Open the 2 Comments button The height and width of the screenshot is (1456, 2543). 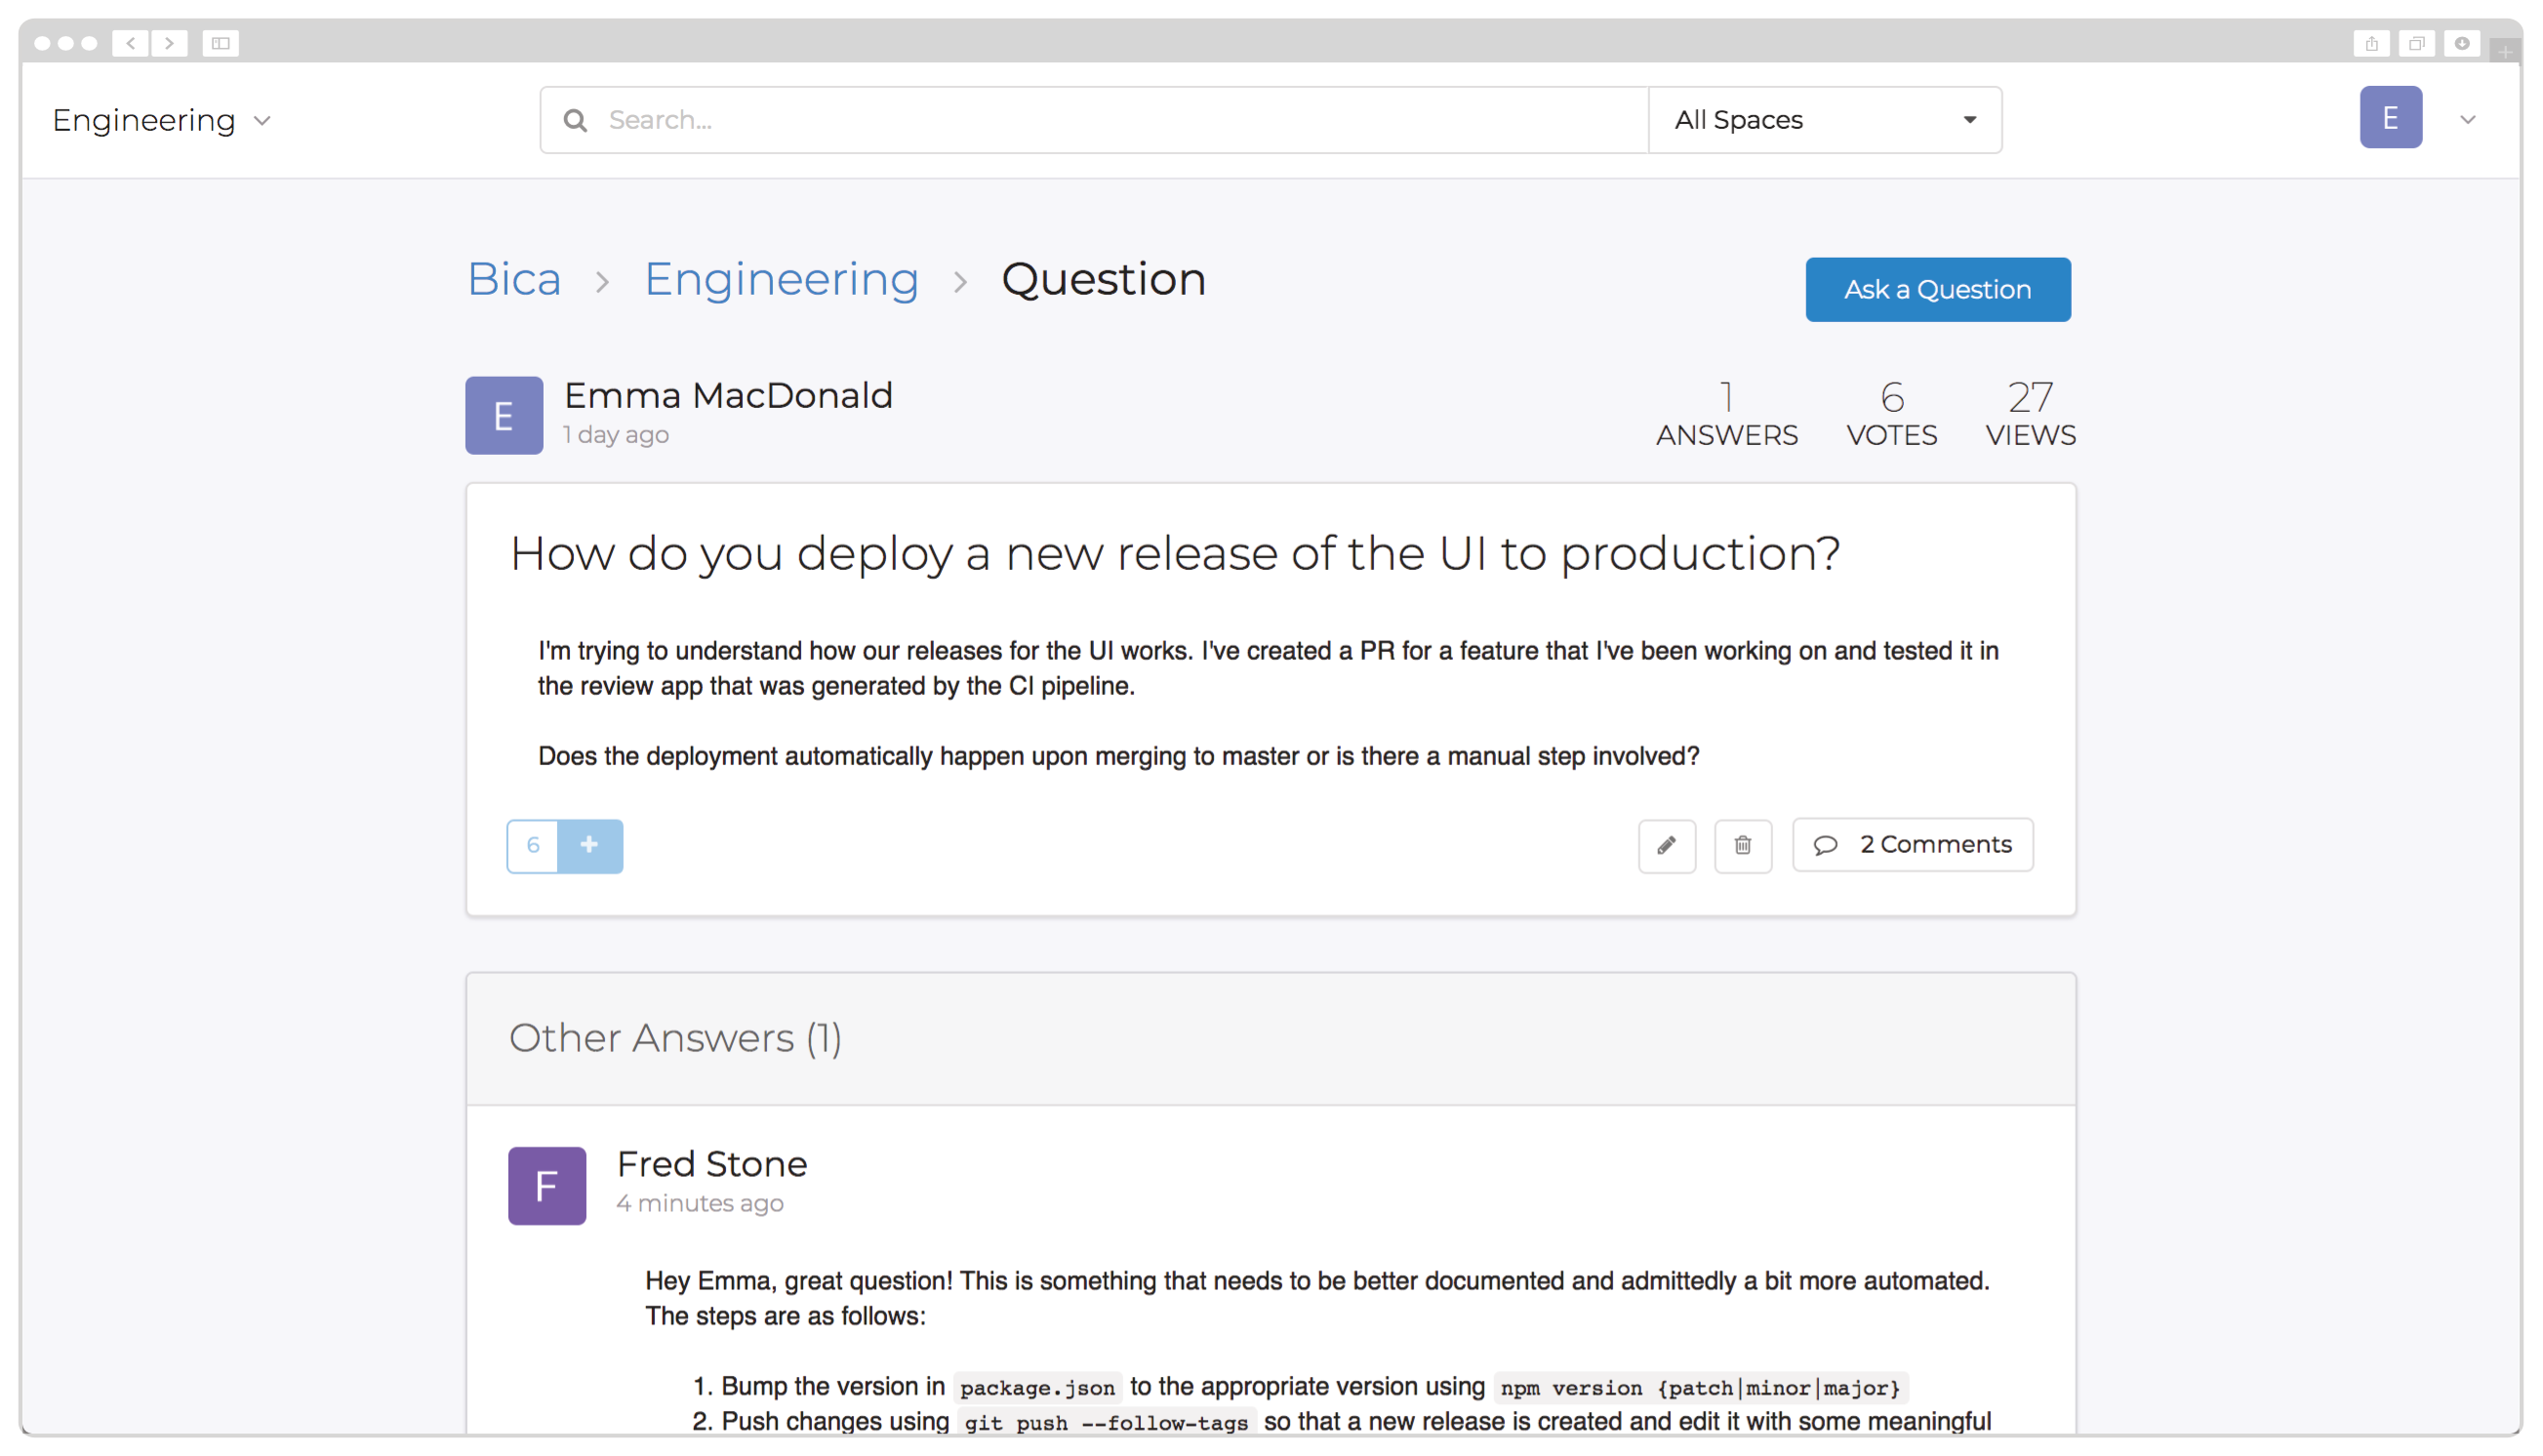[x=1912, y=845]
